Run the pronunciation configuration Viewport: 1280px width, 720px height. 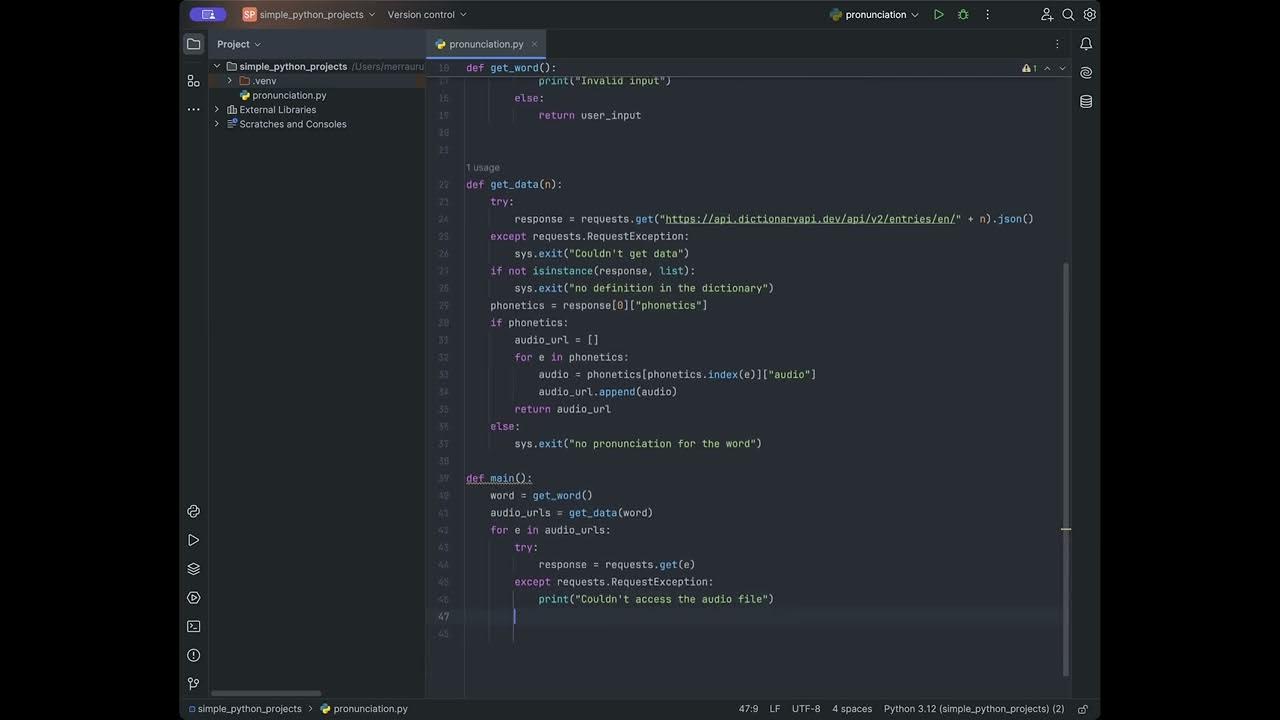938,15
